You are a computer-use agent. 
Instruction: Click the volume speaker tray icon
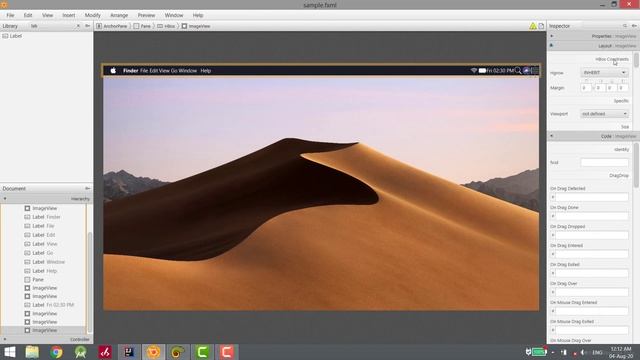pyautogui.click(x=584, y=352)
